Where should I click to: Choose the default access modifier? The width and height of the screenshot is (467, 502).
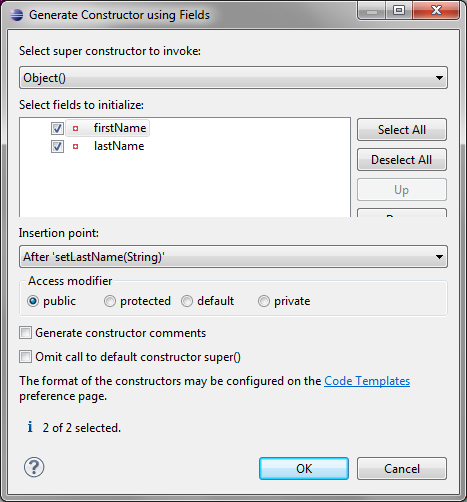click(187, 301)
